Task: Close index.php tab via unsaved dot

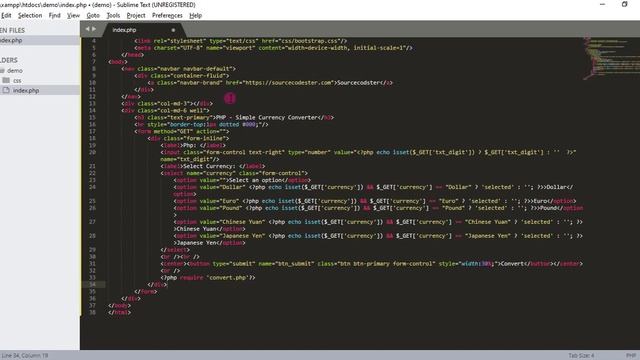Action: (173, 30)
